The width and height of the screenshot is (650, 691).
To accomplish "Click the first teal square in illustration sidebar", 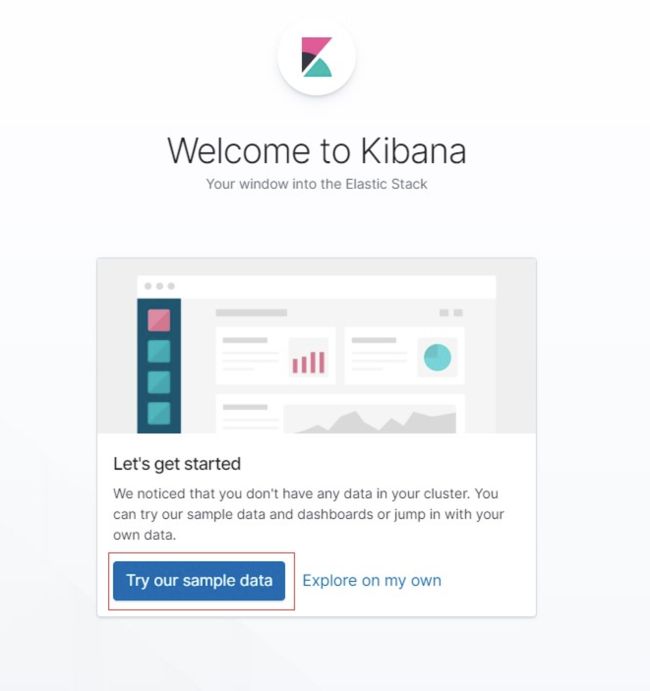I will pyautogui.click(x=159, y=351).
